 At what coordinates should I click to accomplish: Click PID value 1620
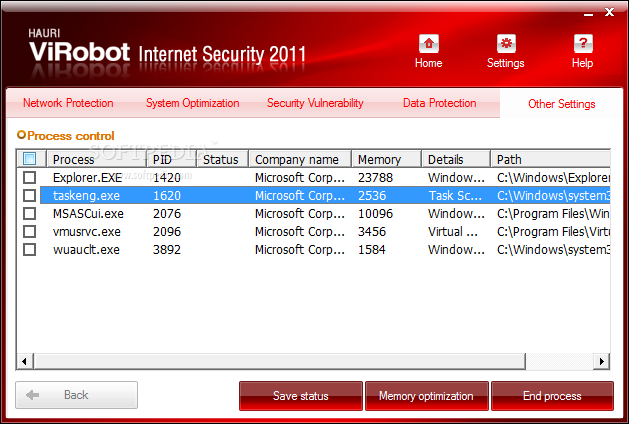coord(167,195)
